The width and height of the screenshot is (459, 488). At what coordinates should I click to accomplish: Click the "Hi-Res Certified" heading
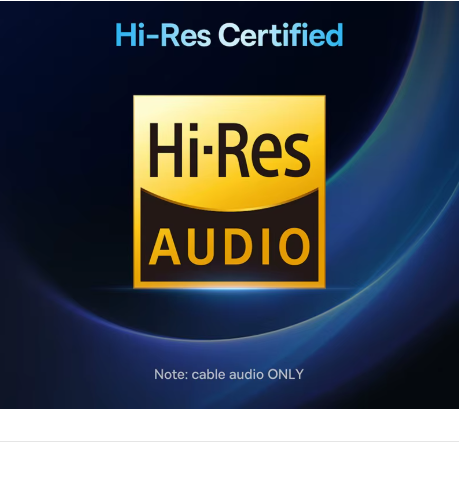(x=229, y=35)
